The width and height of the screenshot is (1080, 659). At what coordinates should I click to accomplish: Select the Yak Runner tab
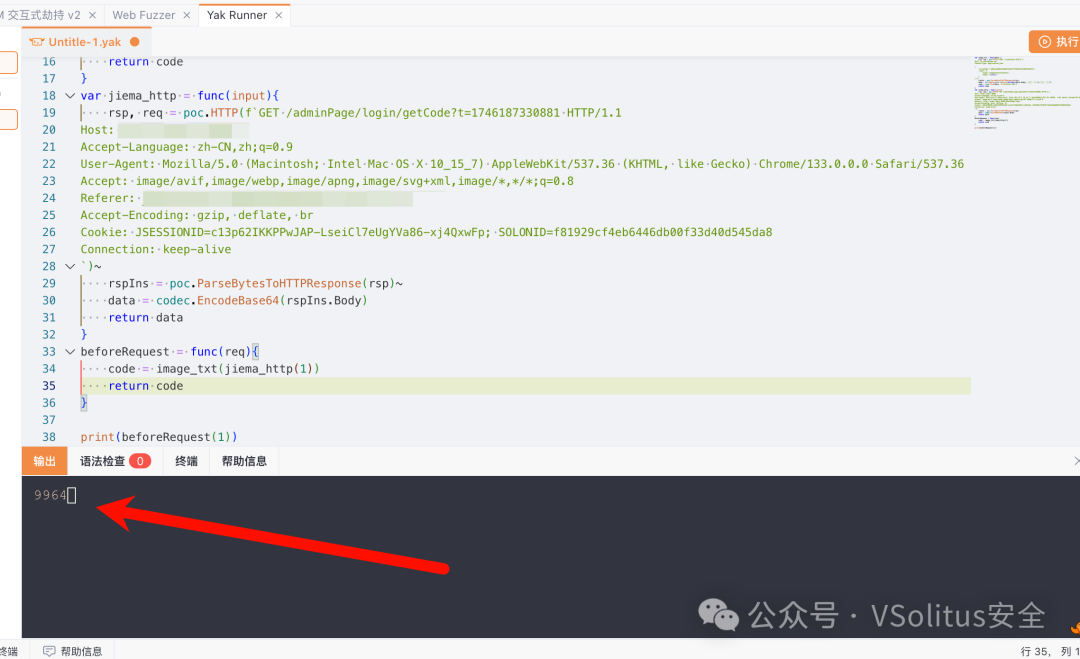[236, 15]
